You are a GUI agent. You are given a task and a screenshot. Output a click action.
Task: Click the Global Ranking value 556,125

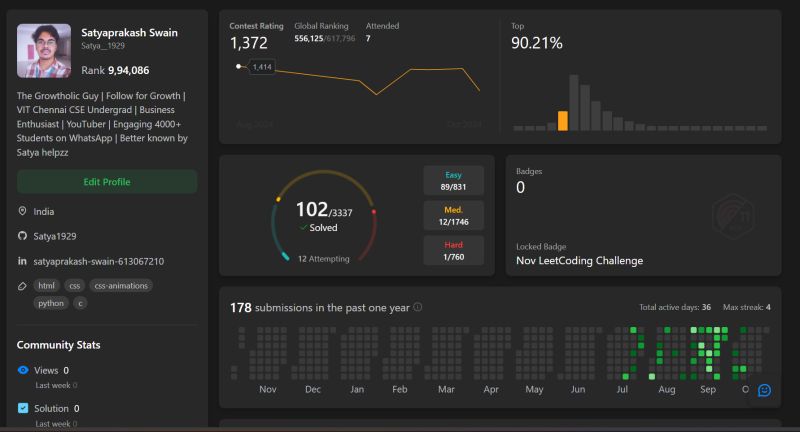pyautogui.click(x=309, y=38)
